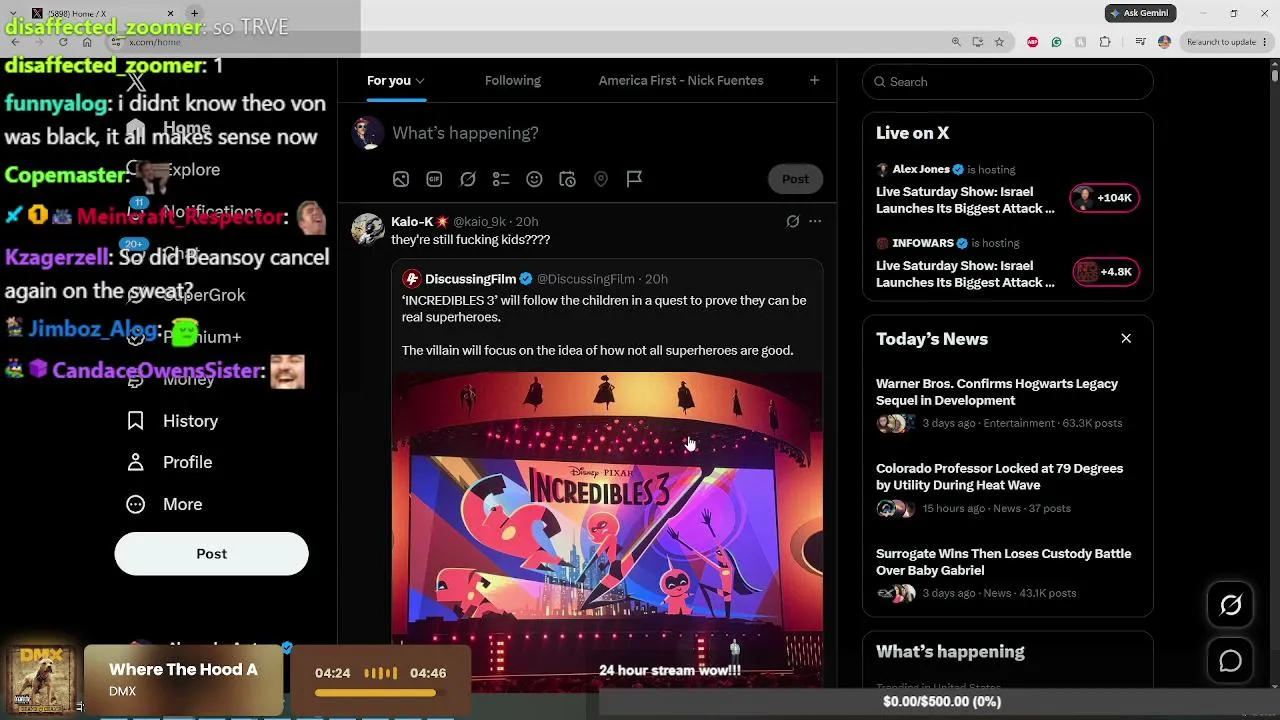This screenshot has width=1280, height=720.
Task: Click the 'Live on X' heading
Action: coord(912,133)
